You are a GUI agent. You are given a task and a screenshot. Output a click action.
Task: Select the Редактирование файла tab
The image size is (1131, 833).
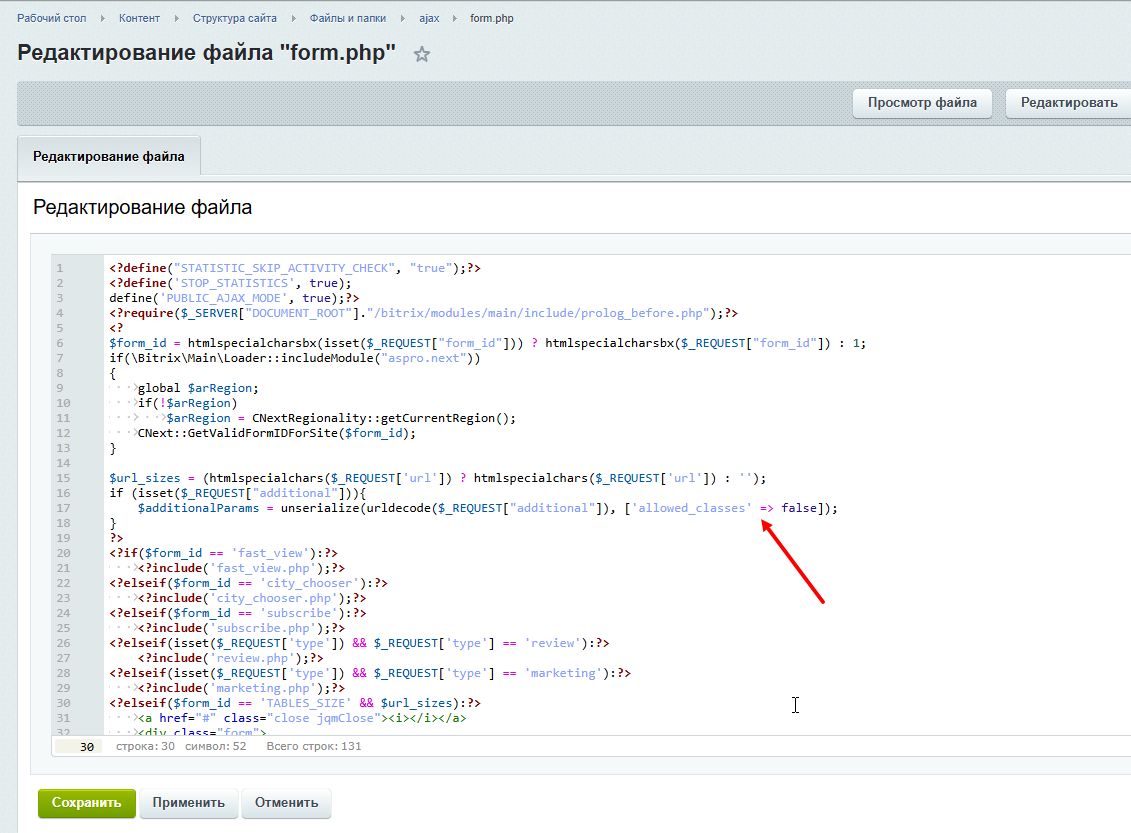[108, 157]
